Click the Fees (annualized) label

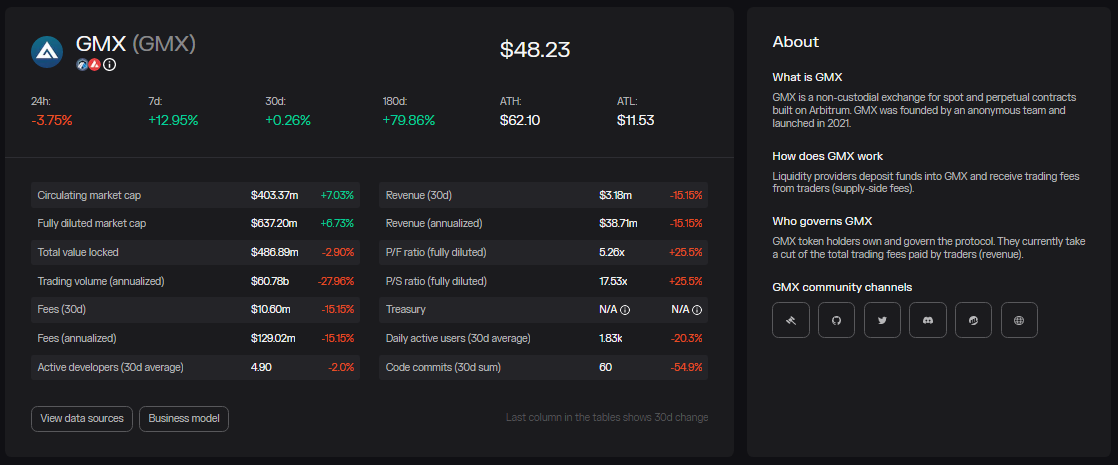(x=76, y=338)
